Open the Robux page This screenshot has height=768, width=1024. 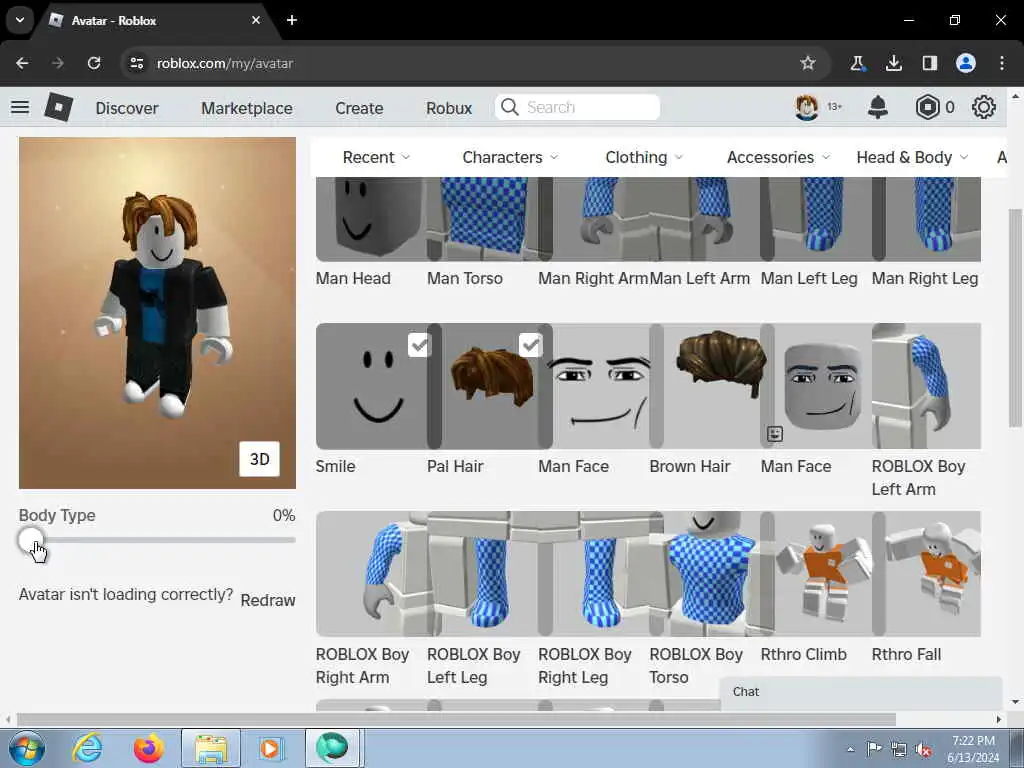click(x=449, y=108)
